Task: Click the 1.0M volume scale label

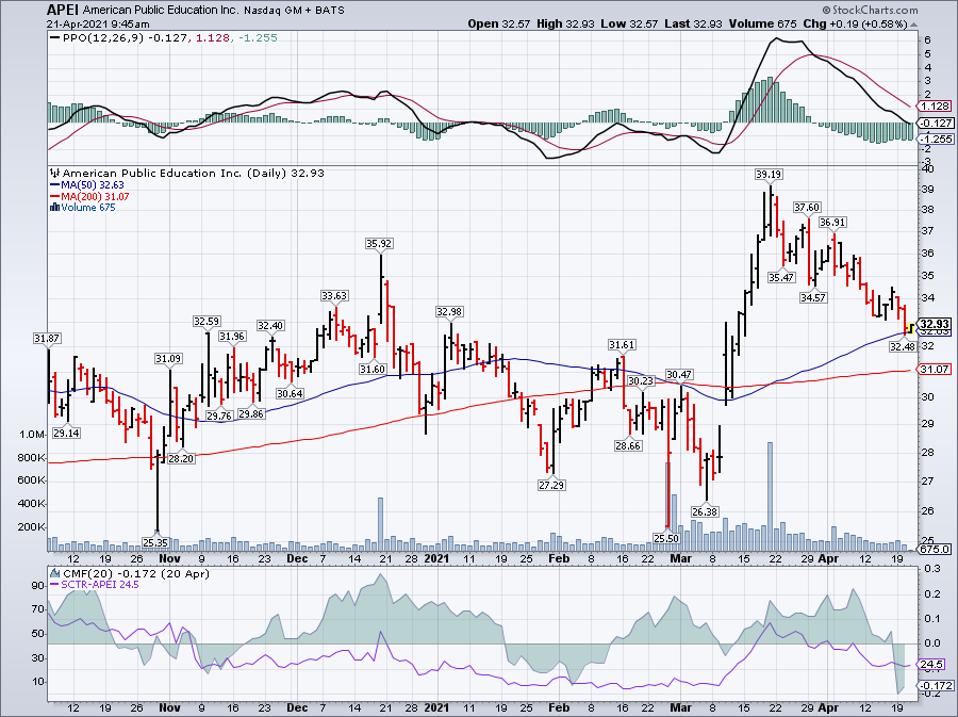Action: [x=32, y=435]
